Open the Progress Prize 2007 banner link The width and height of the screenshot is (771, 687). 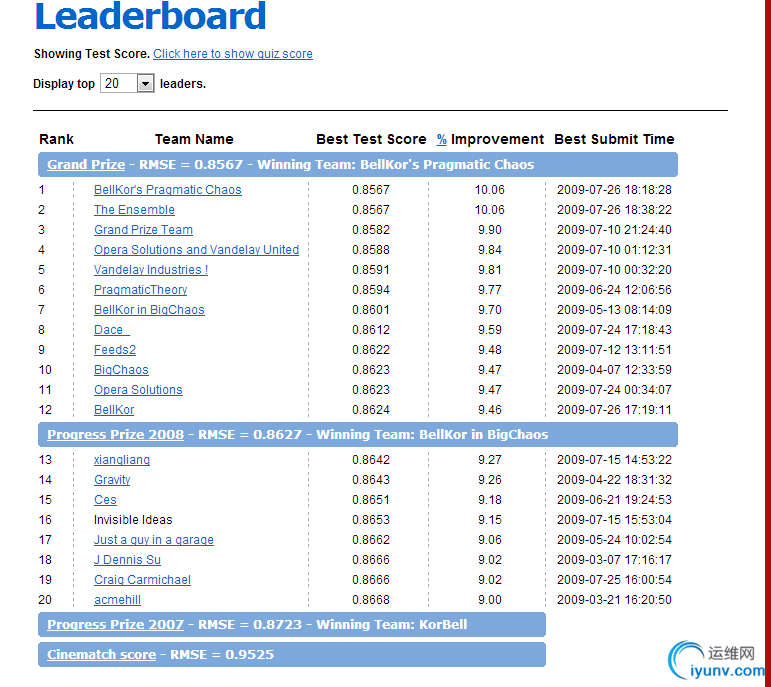[116, 625]
